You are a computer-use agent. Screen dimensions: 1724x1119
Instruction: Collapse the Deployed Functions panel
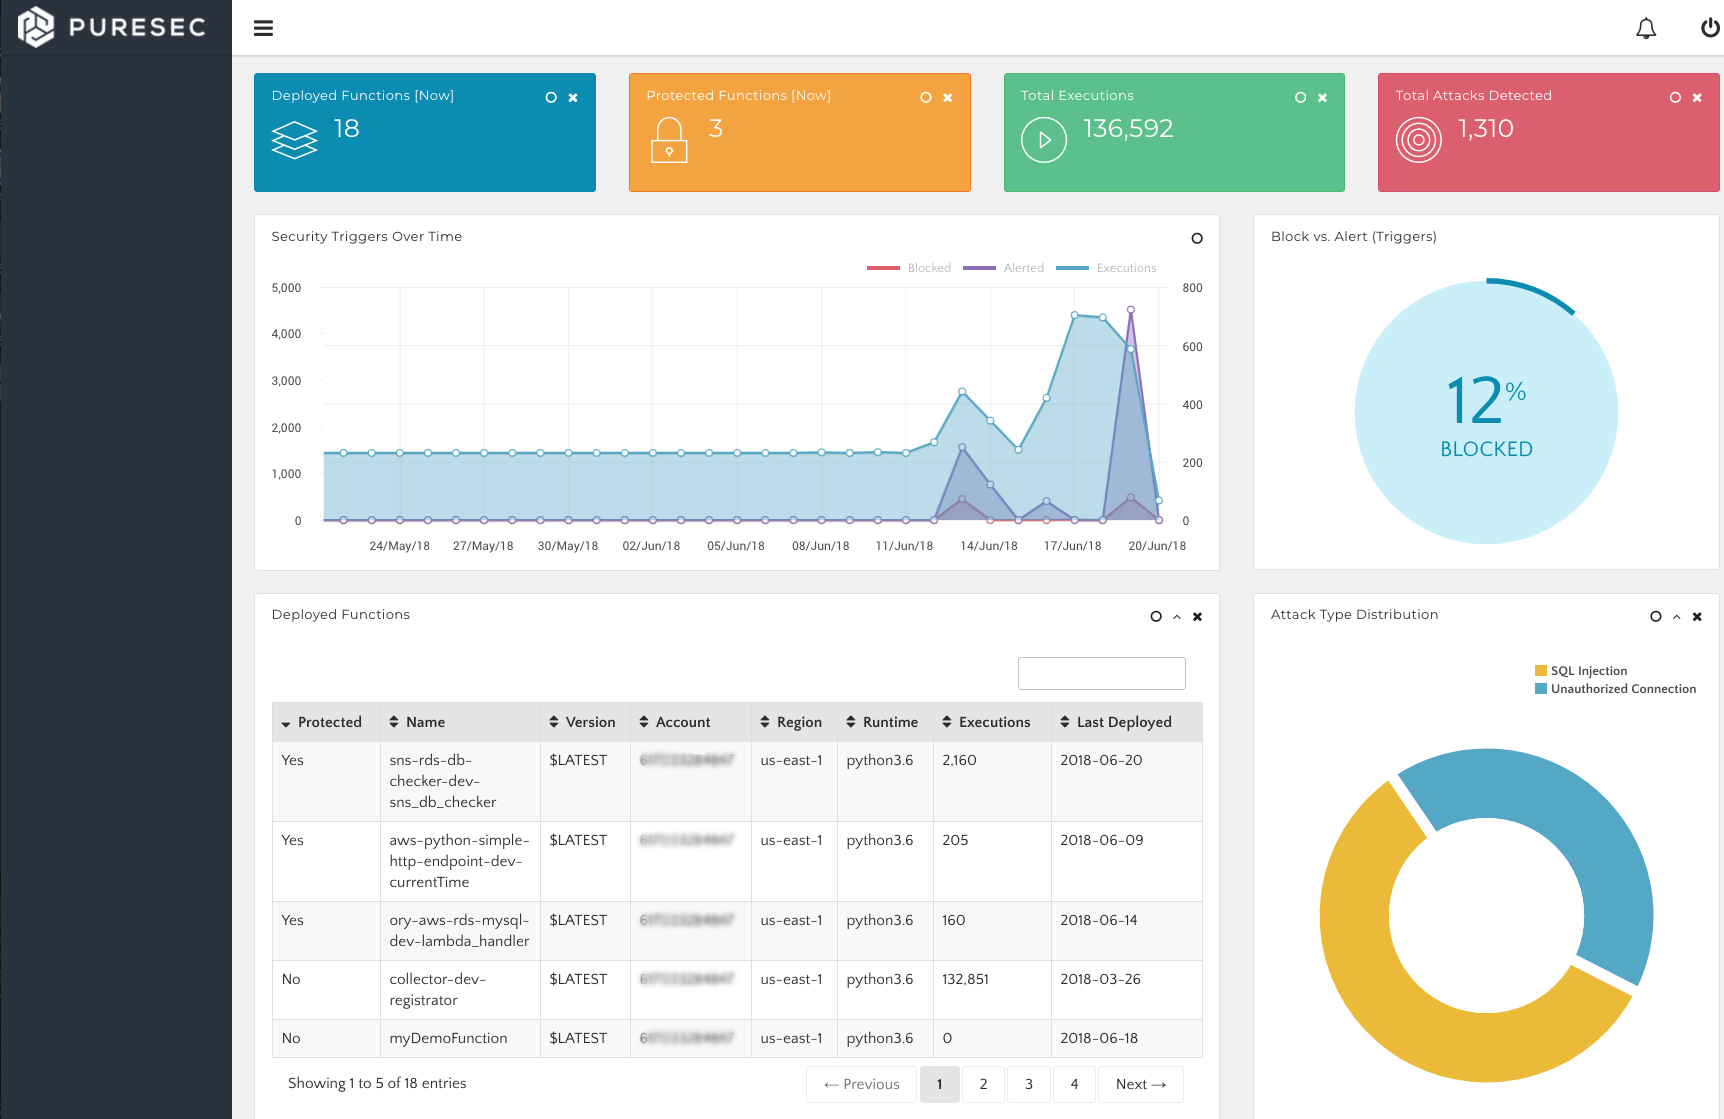[1177, 617]
